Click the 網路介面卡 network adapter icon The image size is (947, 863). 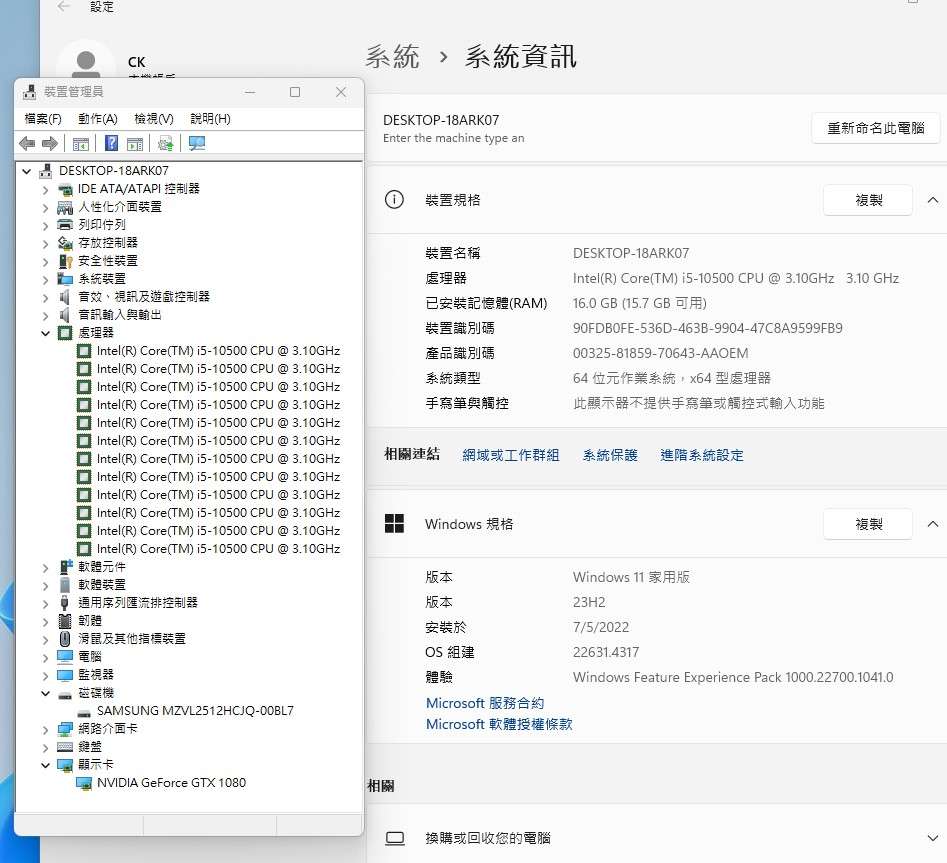coord(65,729)
